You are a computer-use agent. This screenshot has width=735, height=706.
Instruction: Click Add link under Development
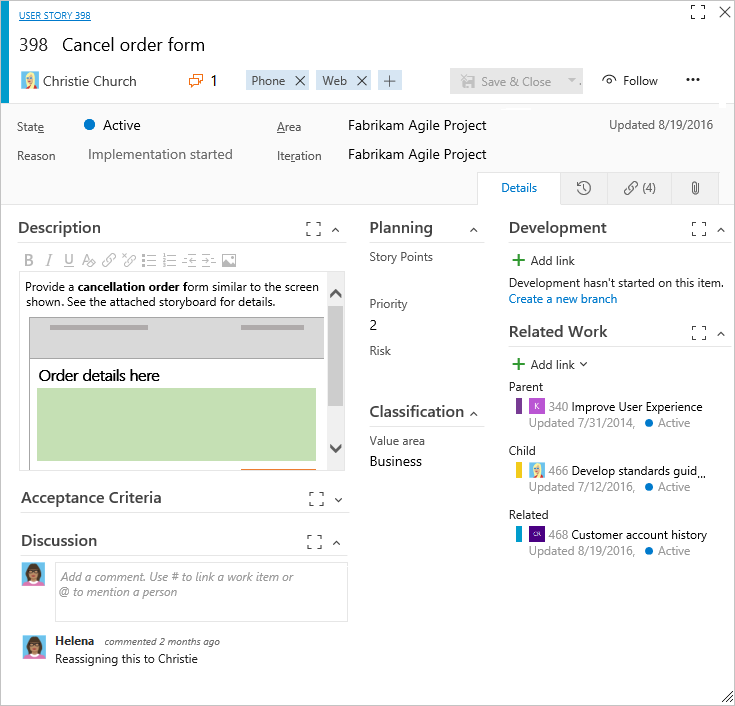(544, 261)
